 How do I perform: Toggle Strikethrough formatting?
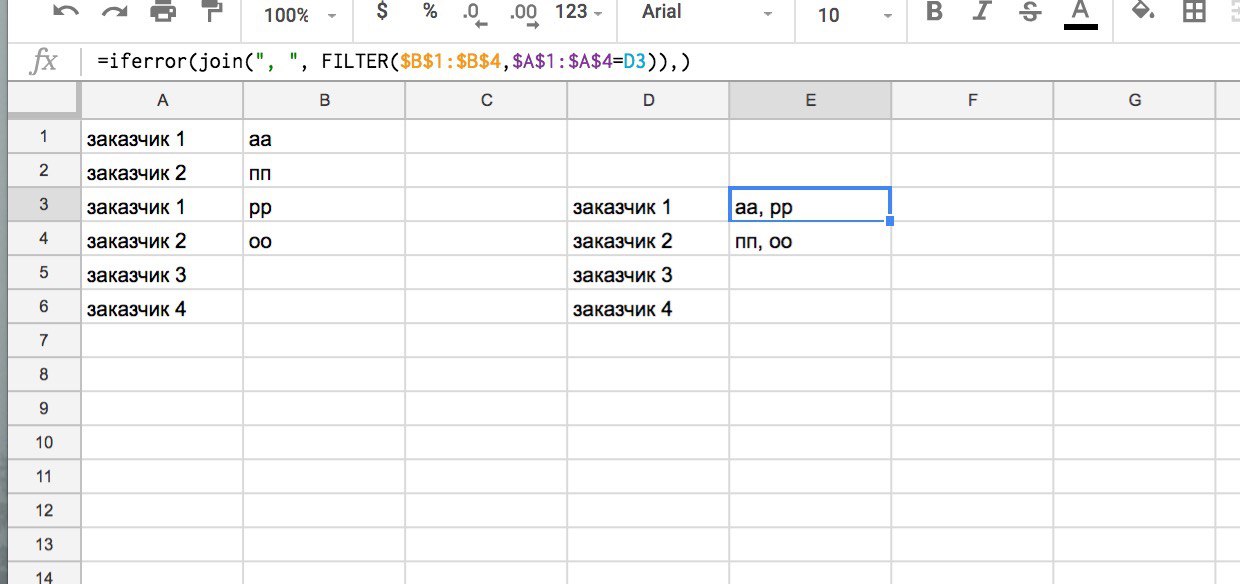1030,12
